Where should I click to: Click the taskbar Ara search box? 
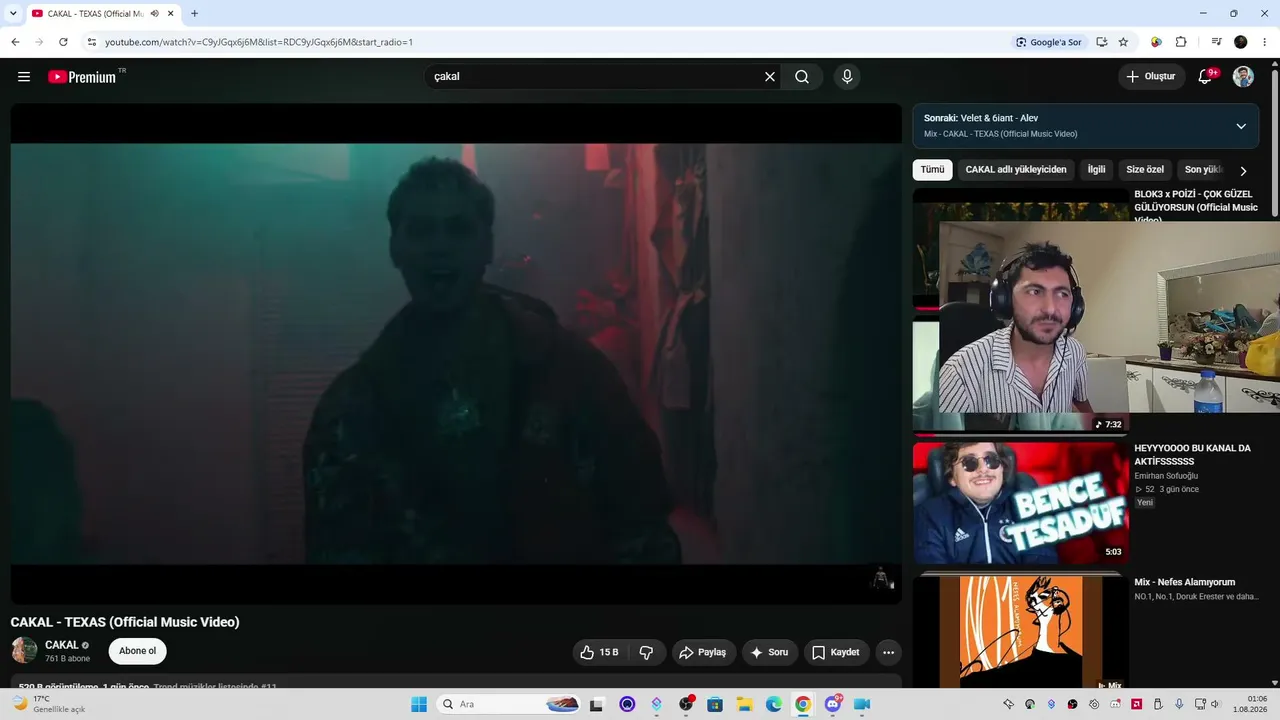pos(509,704)
